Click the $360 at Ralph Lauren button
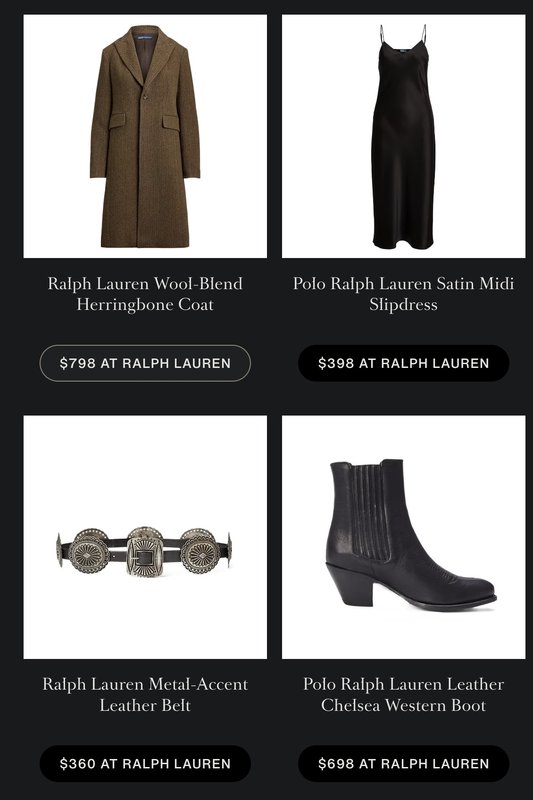 [145, 764]
